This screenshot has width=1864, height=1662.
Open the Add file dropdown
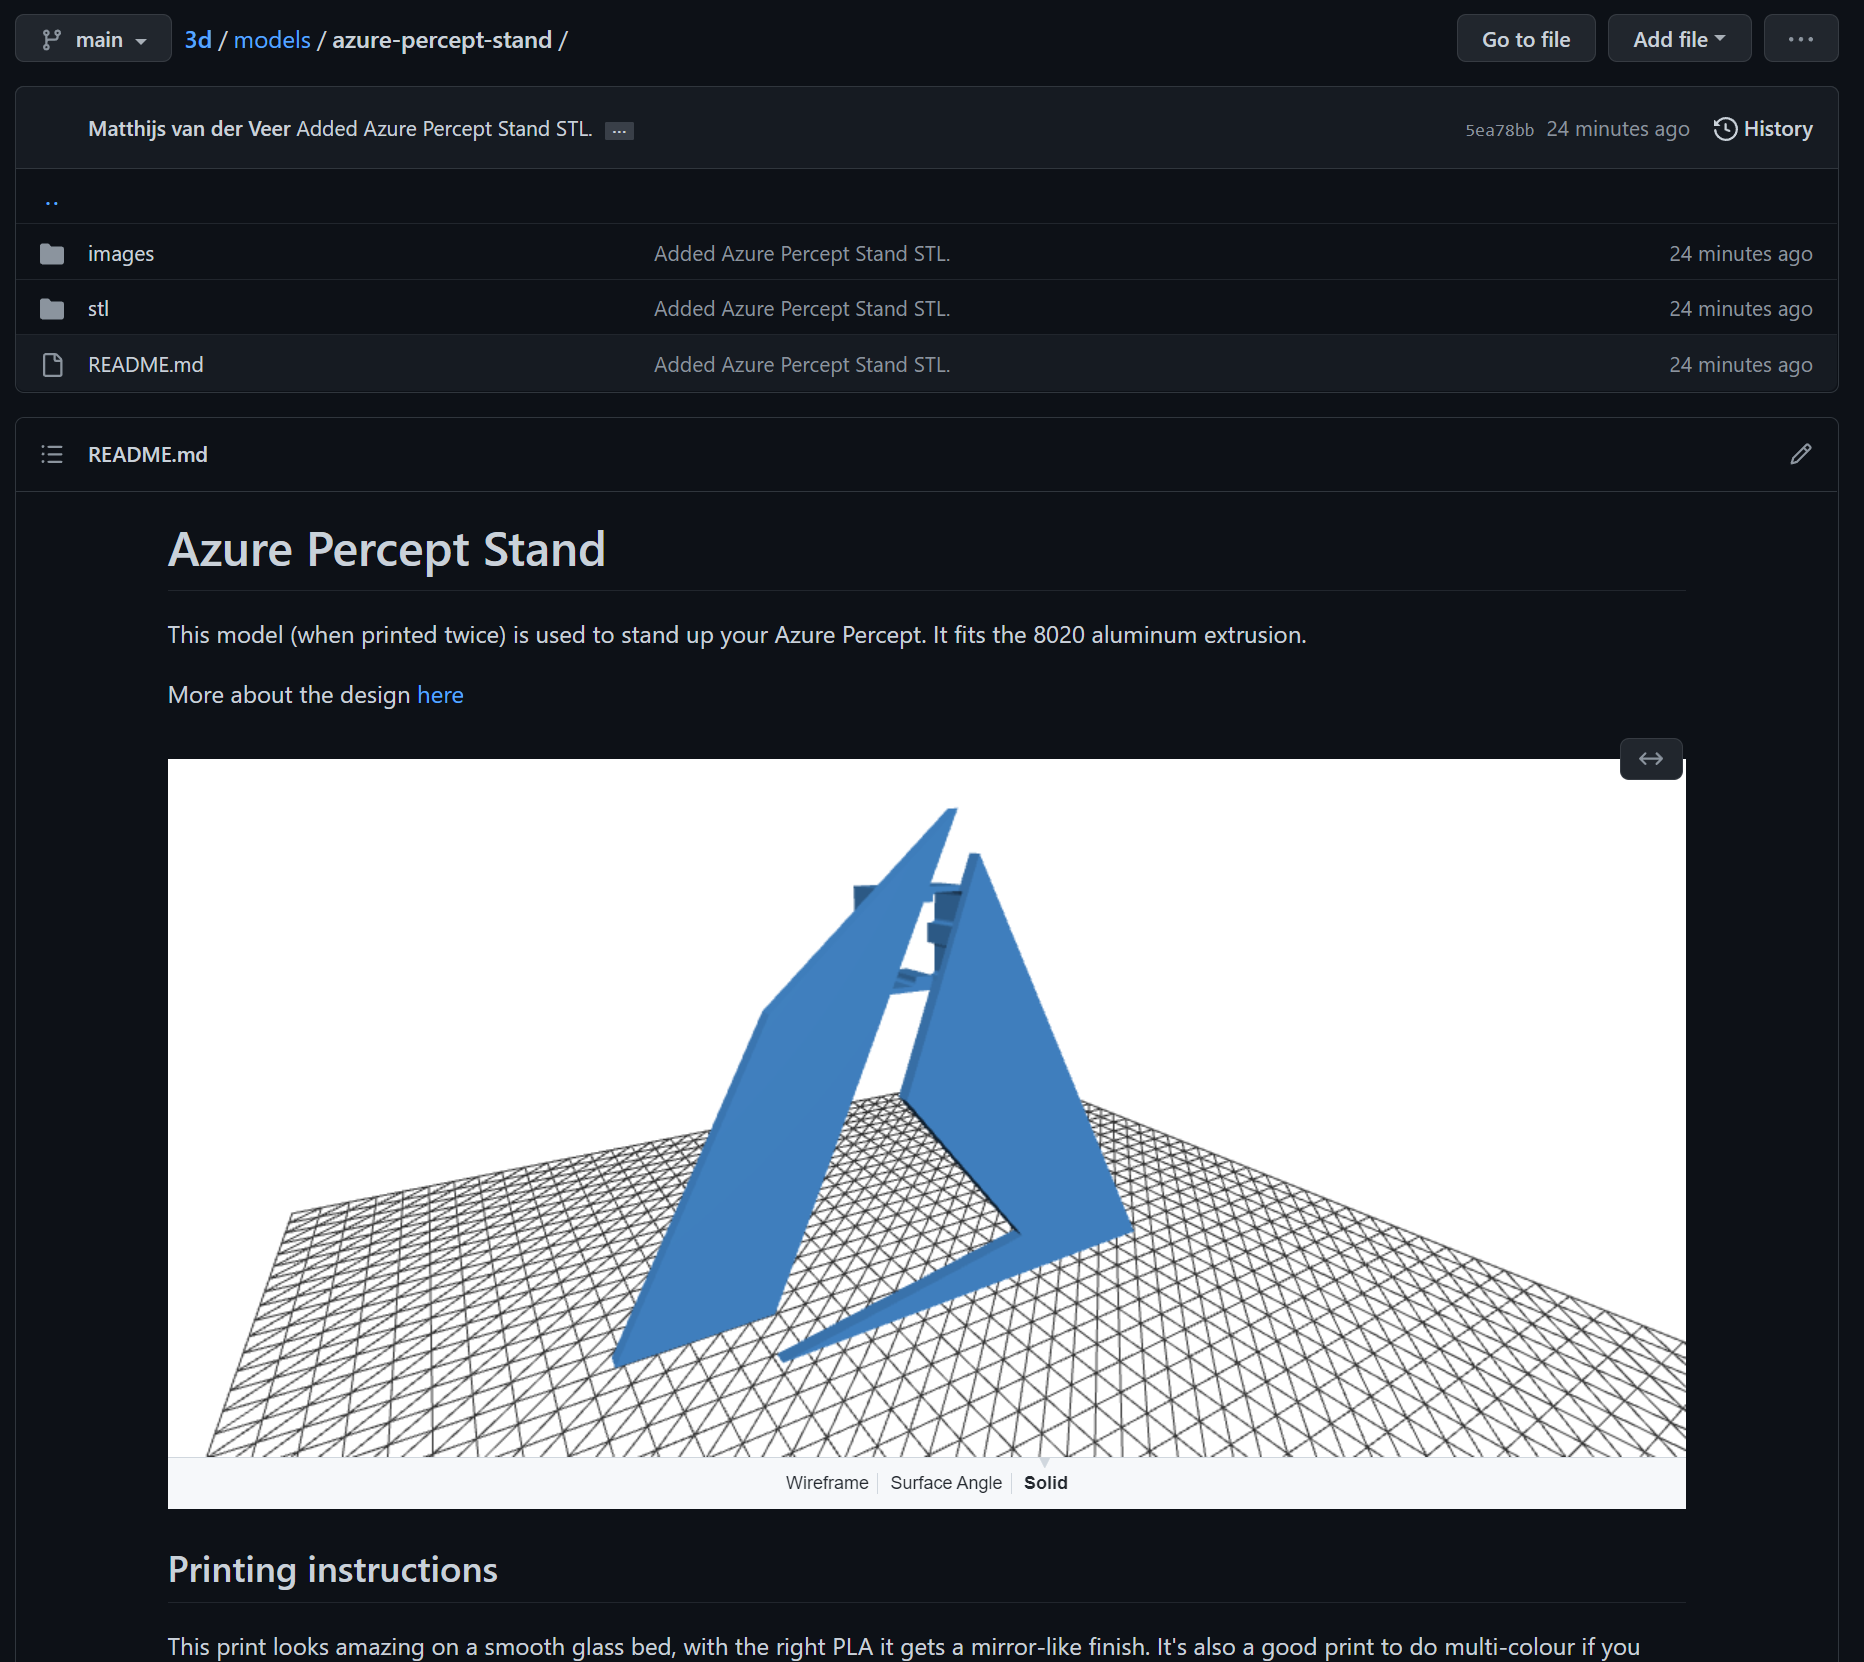coord(1679,38)
